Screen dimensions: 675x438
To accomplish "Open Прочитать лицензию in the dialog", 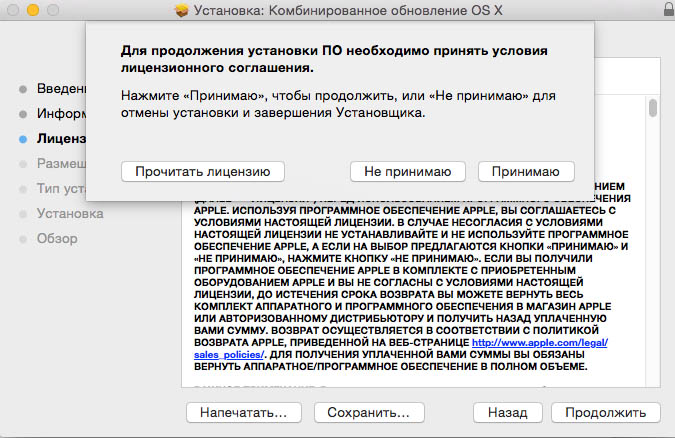I will tap(203, 171).
